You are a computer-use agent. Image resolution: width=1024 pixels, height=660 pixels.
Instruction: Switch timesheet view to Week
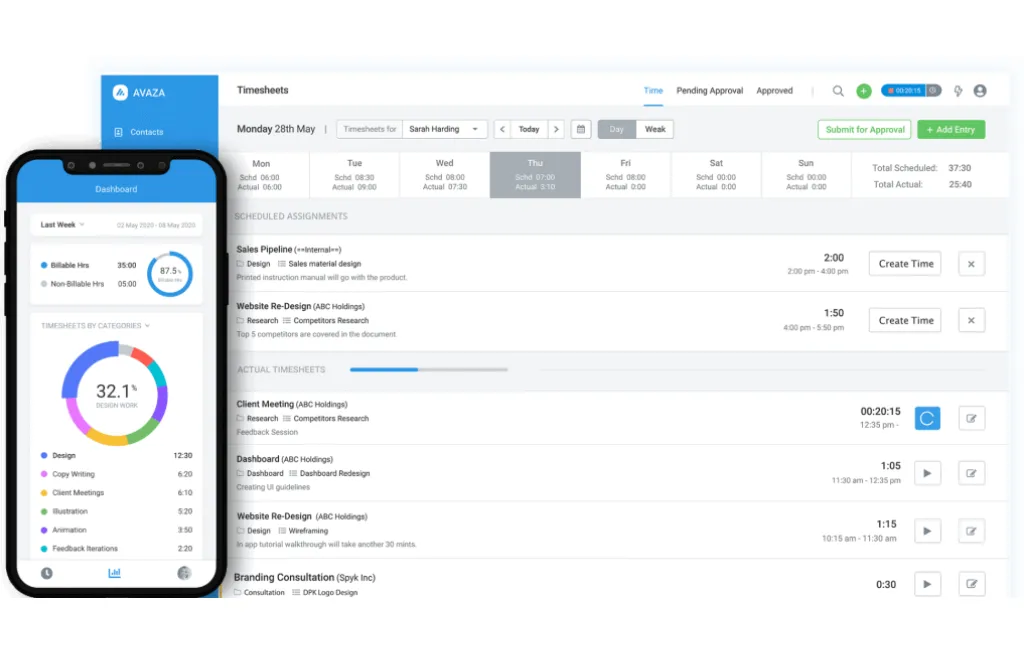655,129
